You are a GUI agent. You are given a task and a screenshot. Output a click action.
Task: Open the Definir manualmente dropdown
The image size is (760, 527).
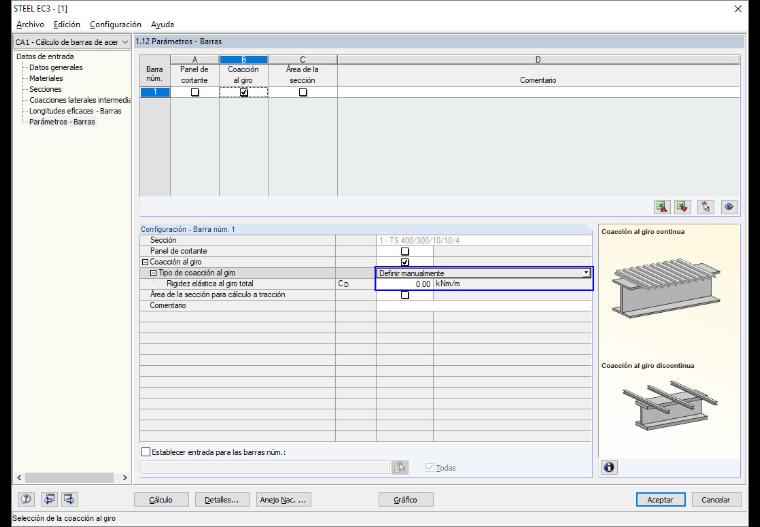[x=586, y=273]
